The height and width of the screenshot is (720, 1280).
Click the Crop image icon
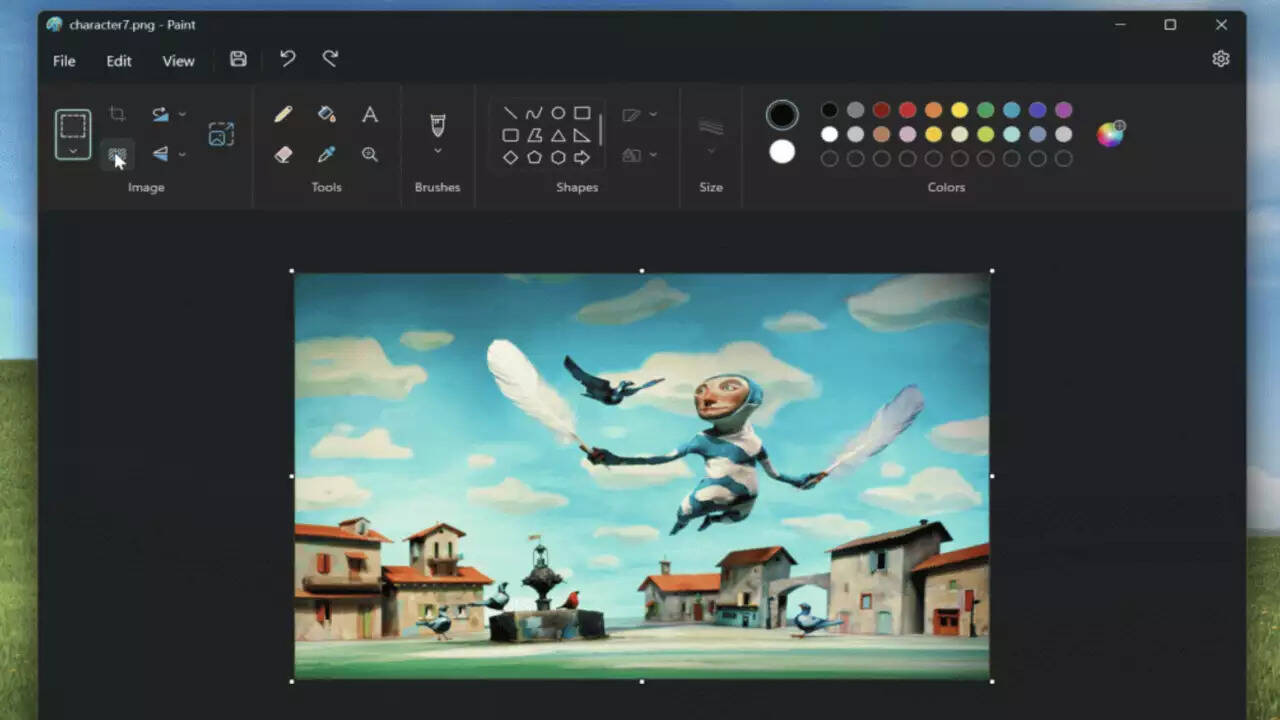click(x=117, y=114)
